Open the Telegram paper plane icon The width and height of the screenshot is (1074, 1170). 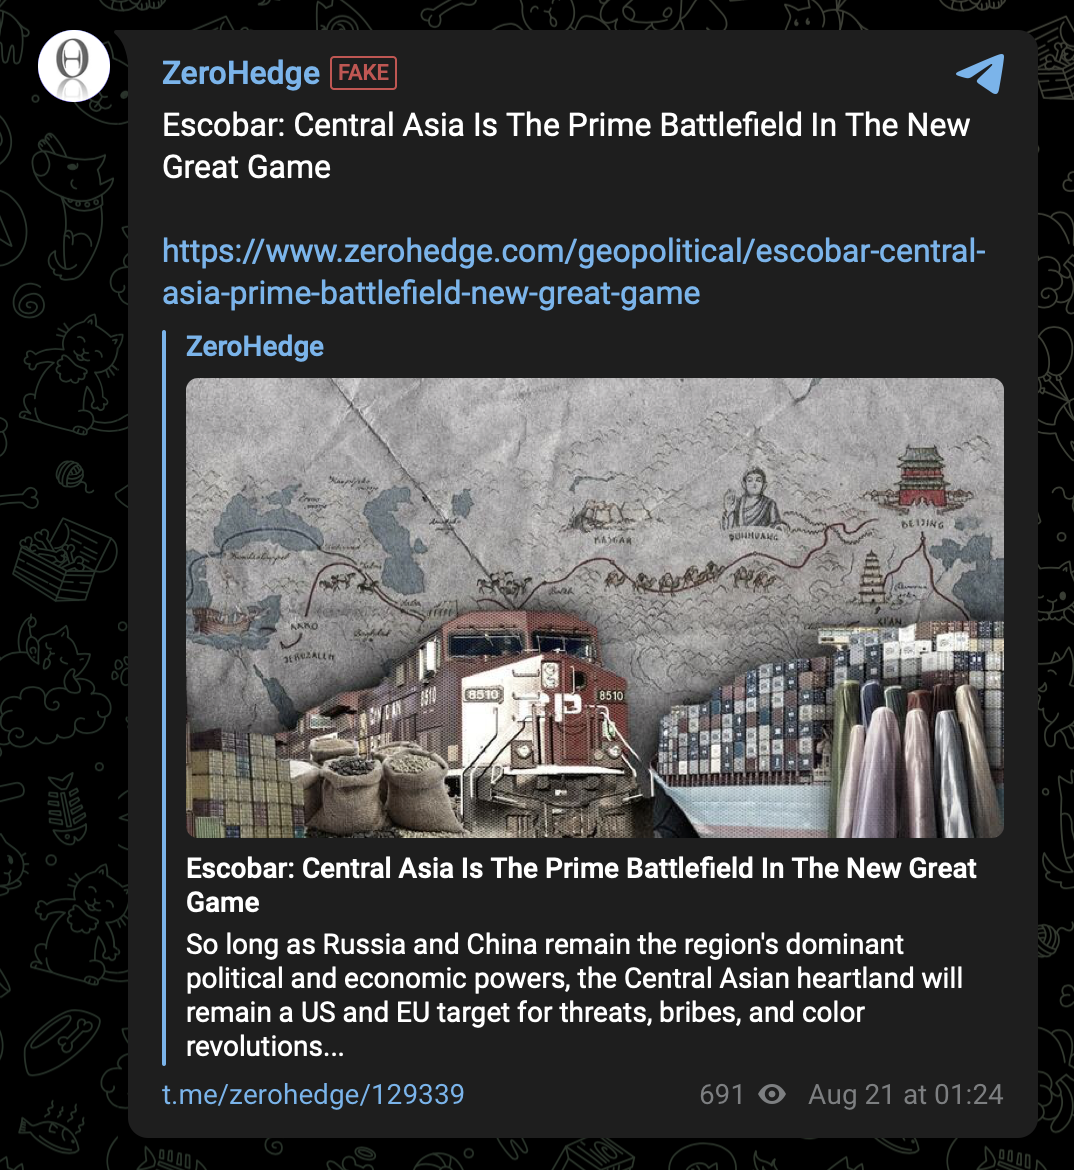tap(981, 73)
